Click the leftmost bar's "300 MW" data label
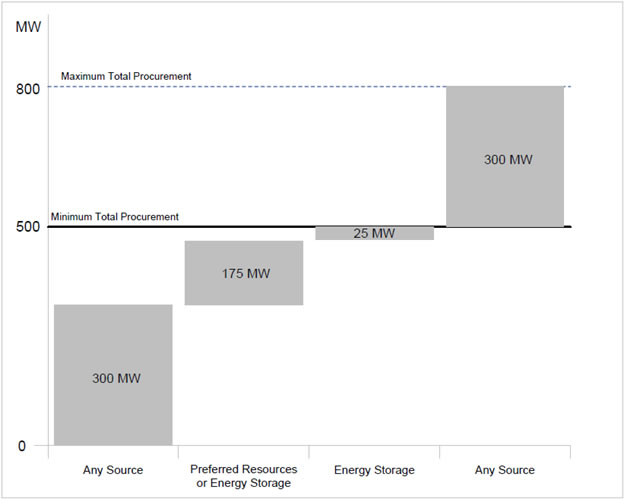 pos(116,378)
